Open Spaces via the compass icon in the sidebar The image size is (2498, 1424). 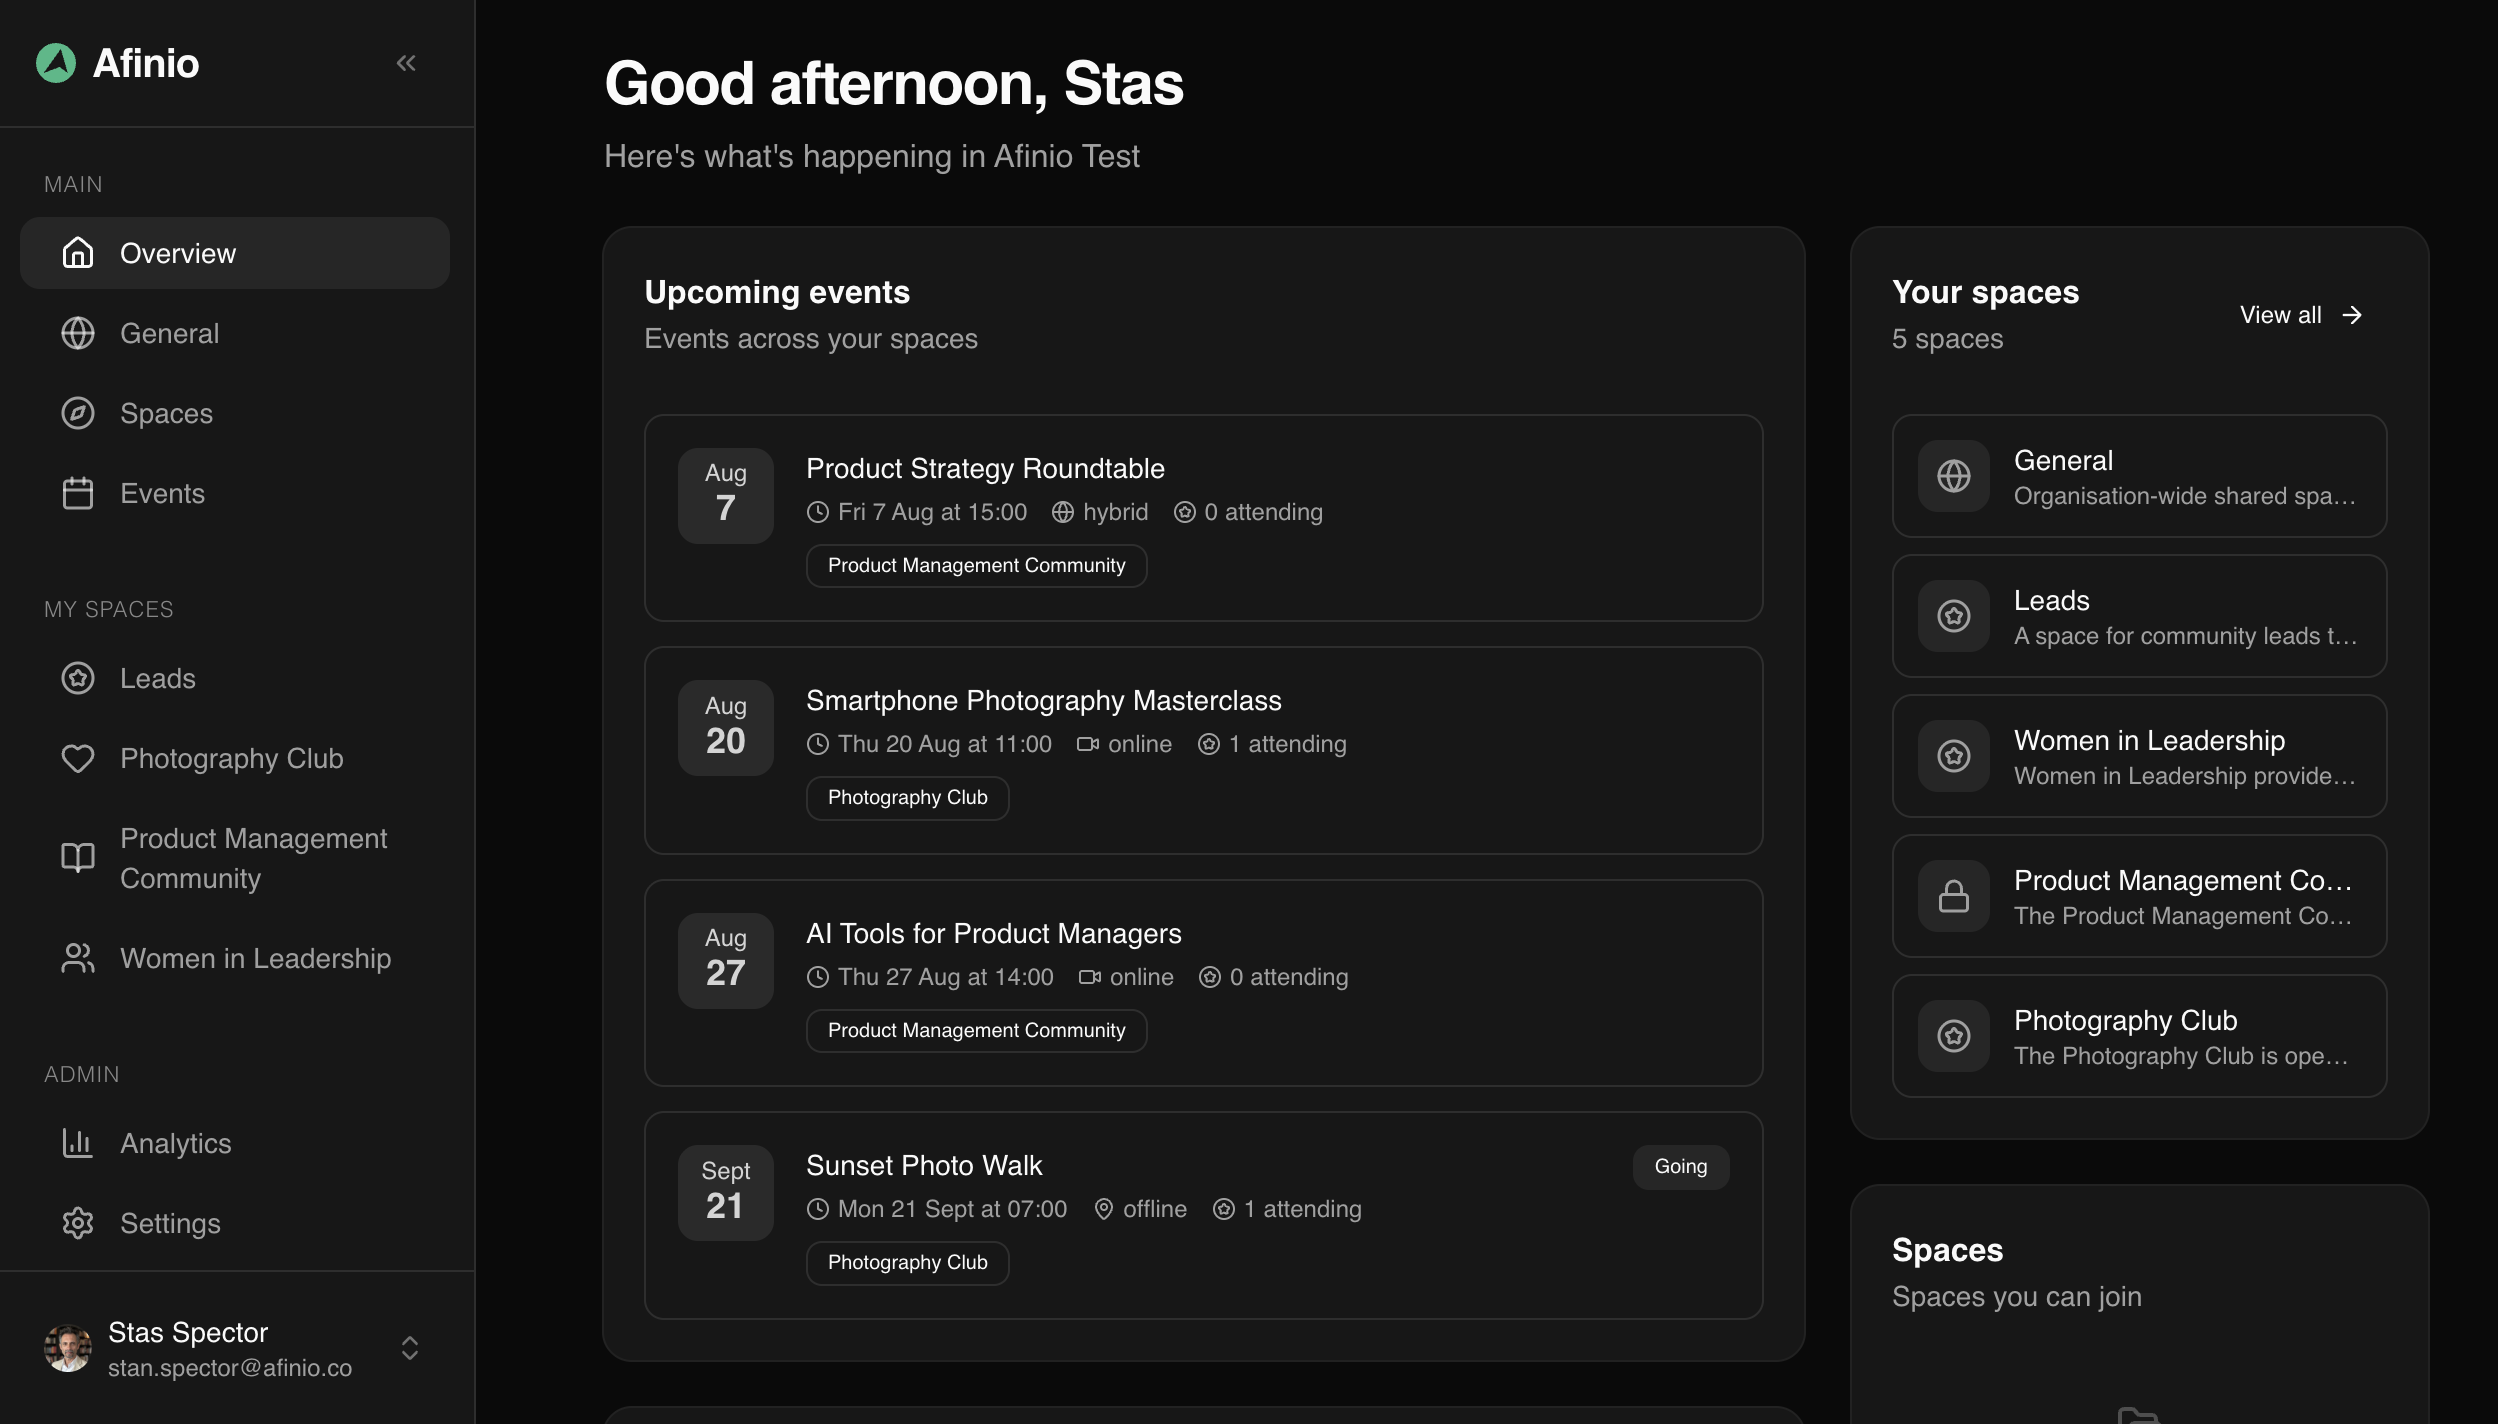pos(78,414)
